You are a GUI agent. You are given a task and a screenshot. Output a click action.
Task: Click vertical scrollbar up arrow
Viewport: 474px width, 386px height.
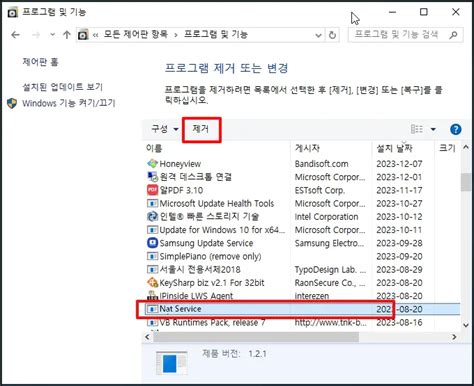pyautogui.click(x=466, y=147)
